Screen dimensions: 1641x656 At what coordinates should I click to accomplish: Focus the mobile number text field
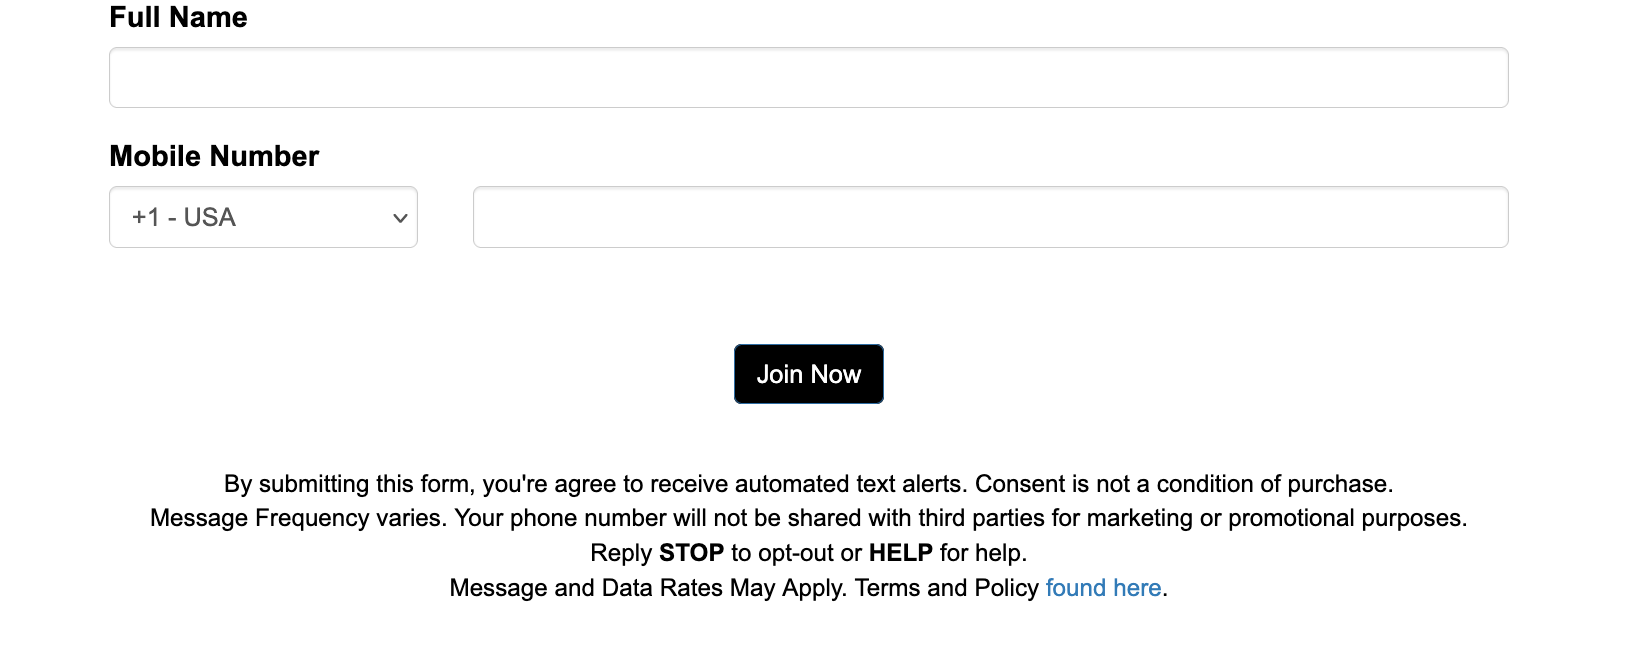pyautogui.click(x=990, y=217)
